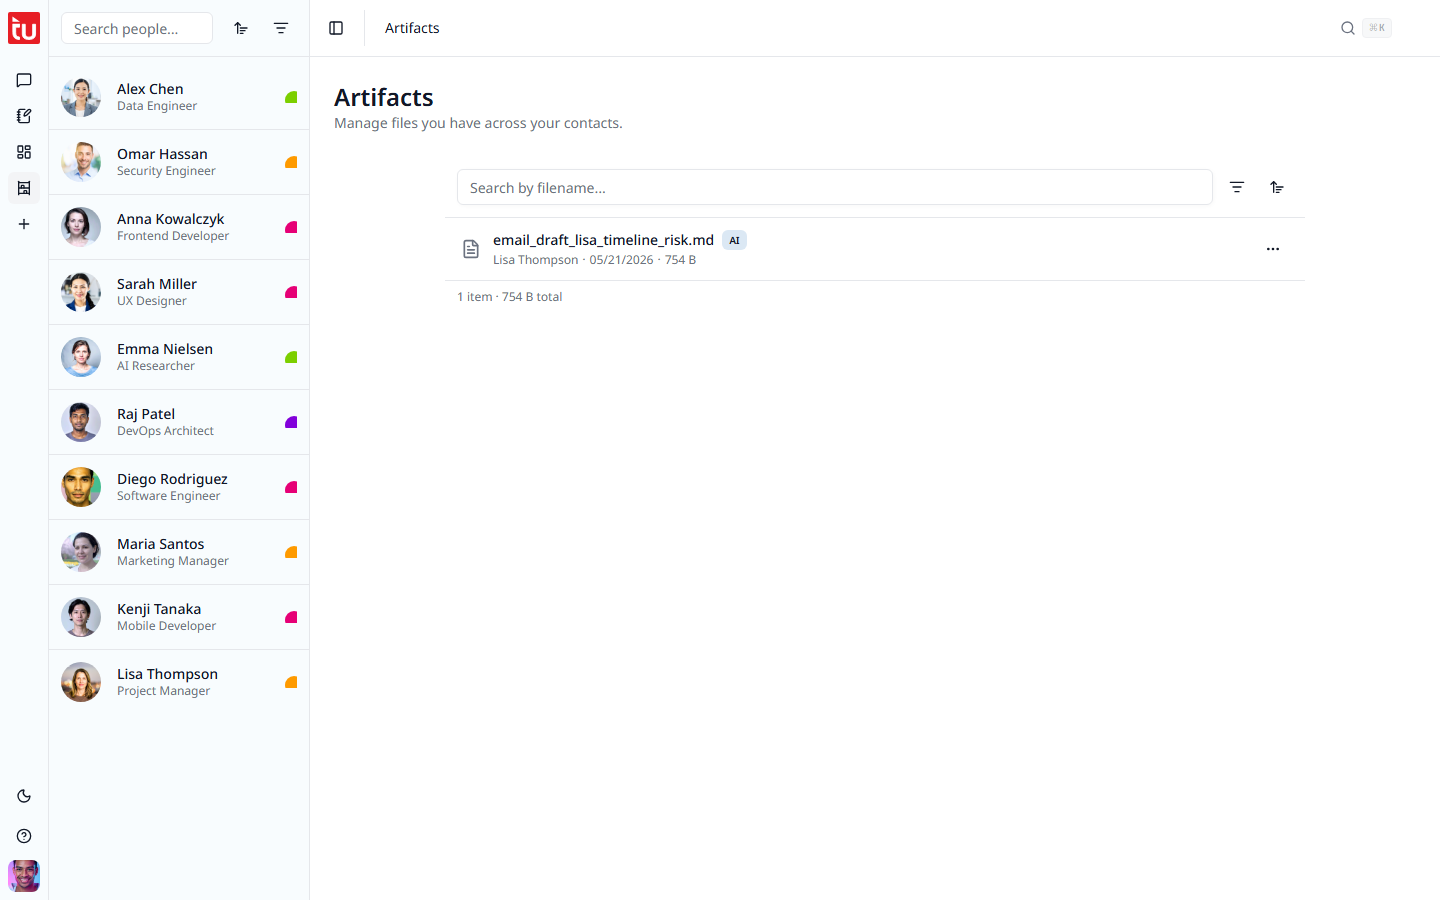
Task: Open global search magnifier icon
Action: tap(1348, 28)
